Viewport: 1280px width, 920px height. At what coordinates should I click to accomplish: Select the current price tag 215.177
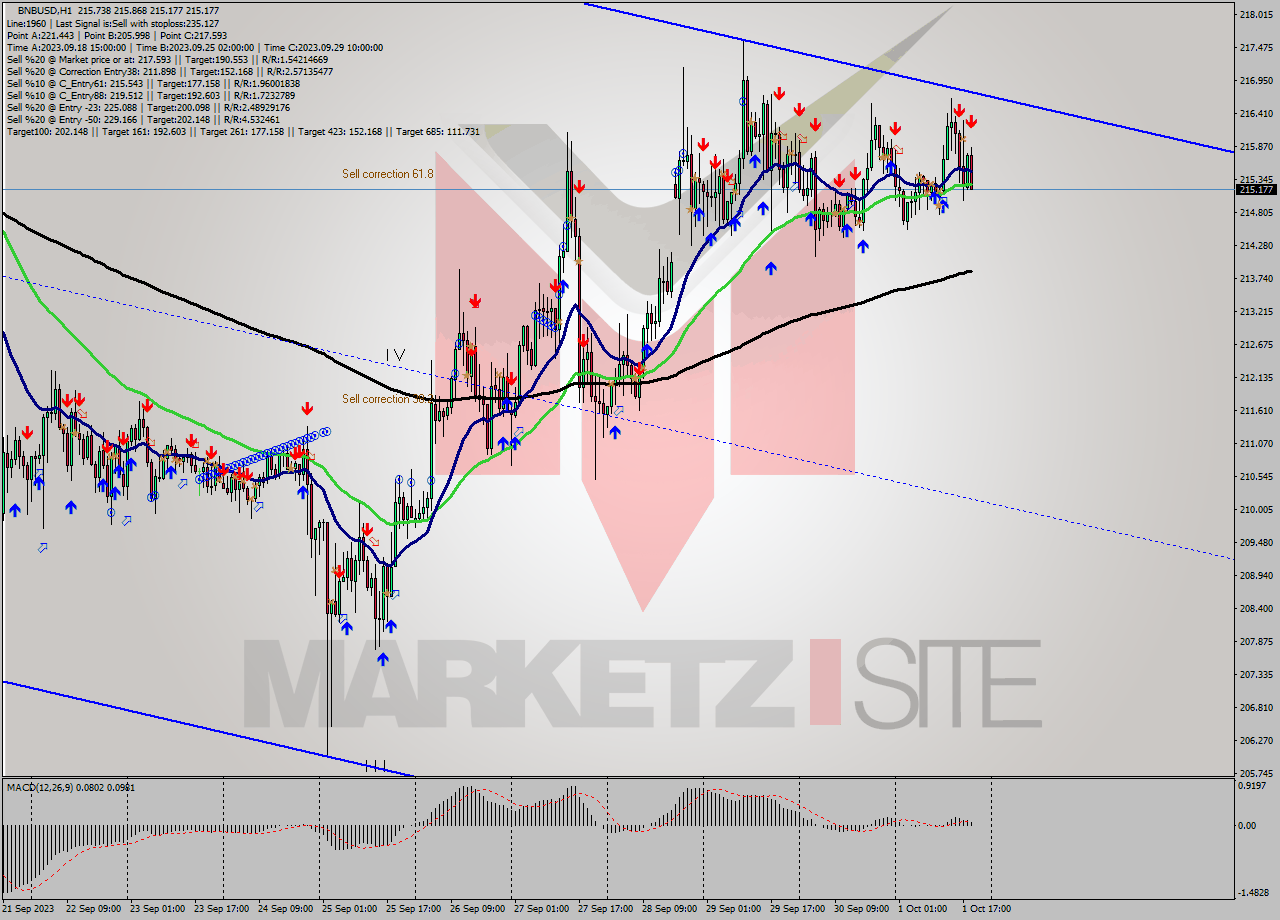pyautogui.click(x=1256, y=189)
